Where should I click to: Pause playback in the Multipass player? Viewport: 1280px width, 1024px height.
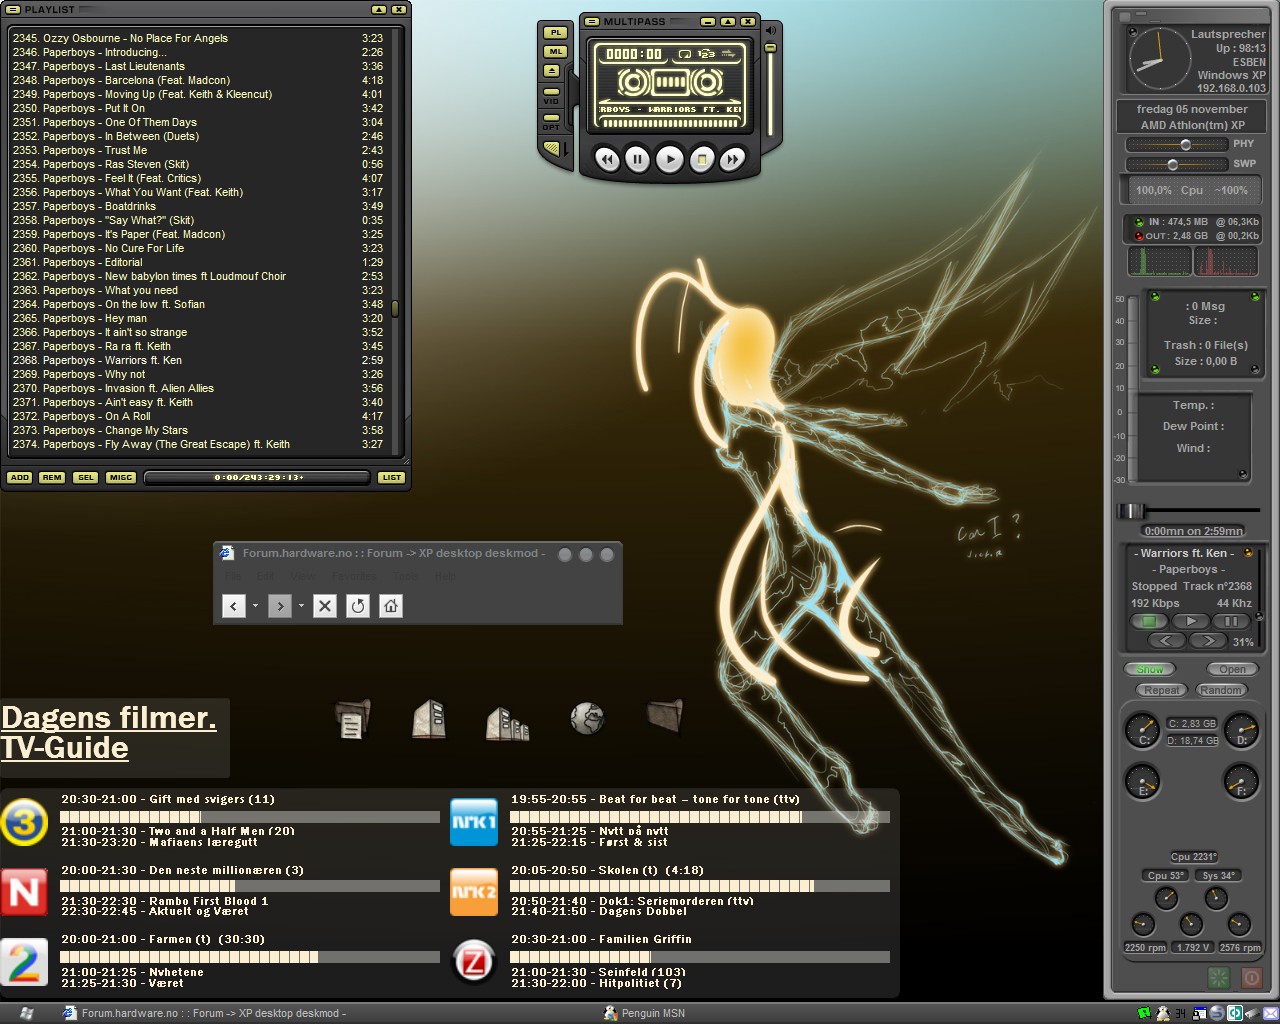(638, 159)
